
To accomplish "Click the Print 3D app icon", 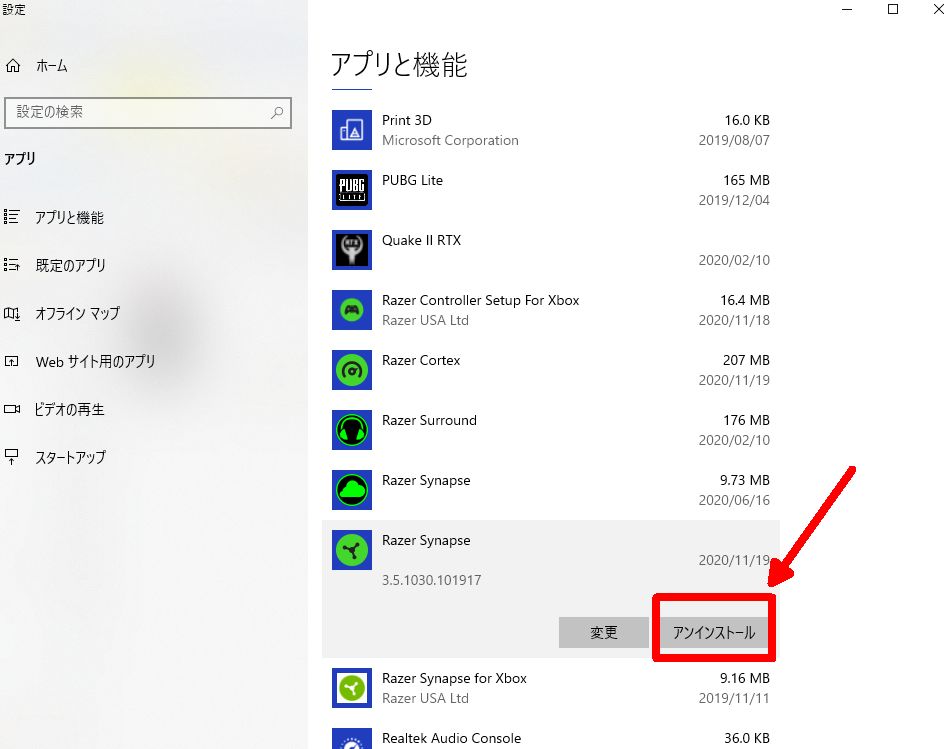I will click(x=352, y=129).
